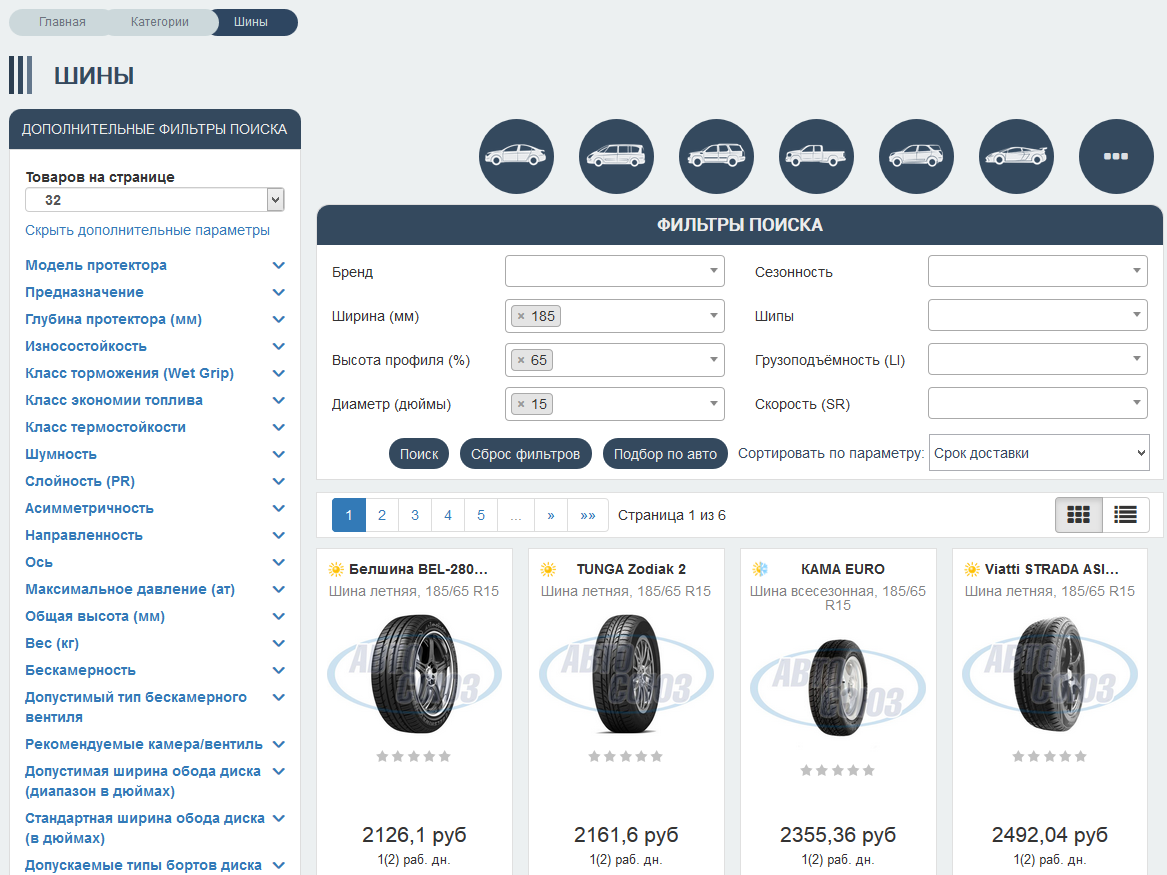Image resolution: width=1167 pixels, height=875 pixels.
Task: Choose the sports car vehicle icon
Action: 1017,157
